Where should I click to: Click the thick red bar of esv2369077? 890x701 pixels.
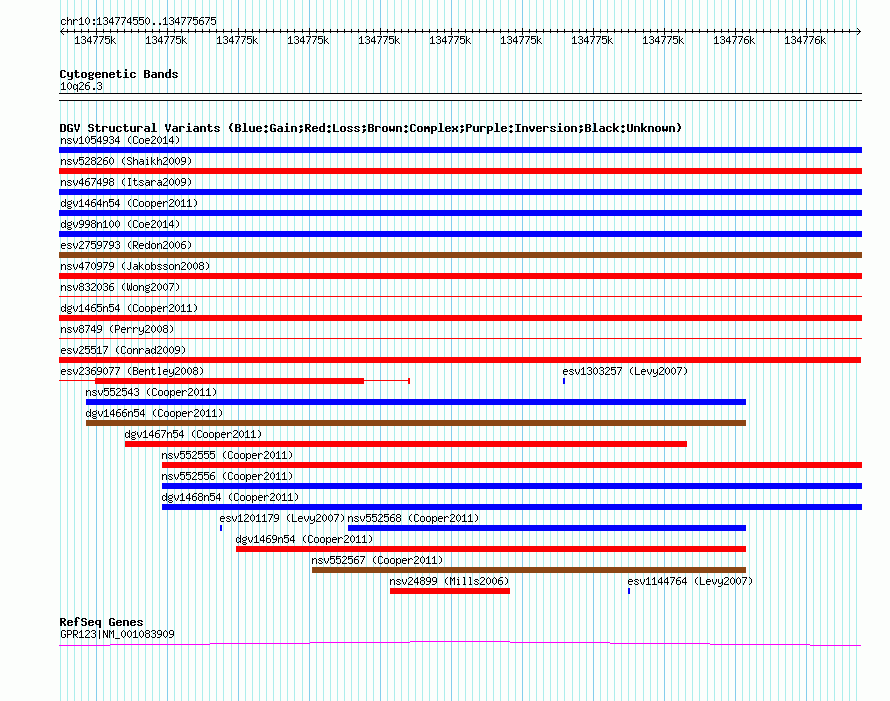(x=229, y=381)
